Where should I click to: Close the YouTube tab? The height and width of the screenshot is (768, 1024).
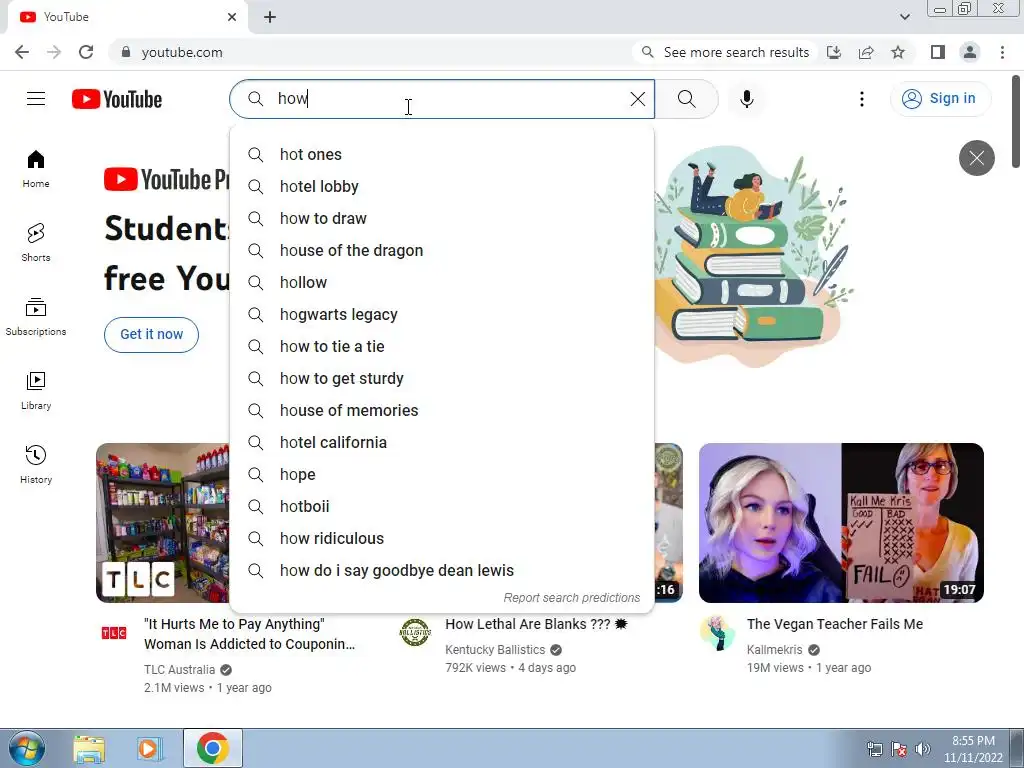tap(232, 17)
